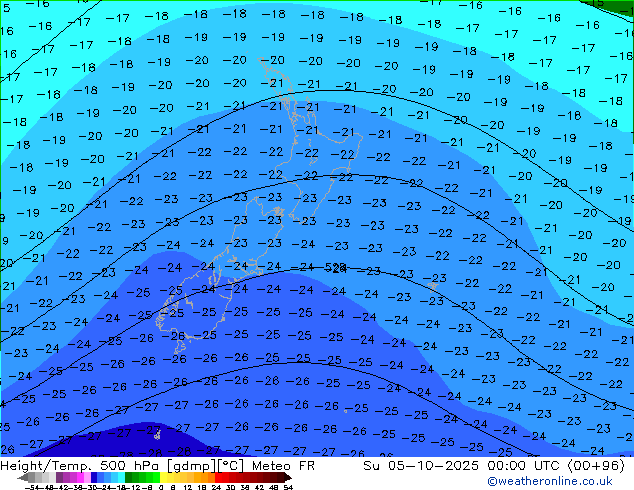Click the '-54' legend scale value
This screenshot has height=490, width=634.
pos(32,487)
